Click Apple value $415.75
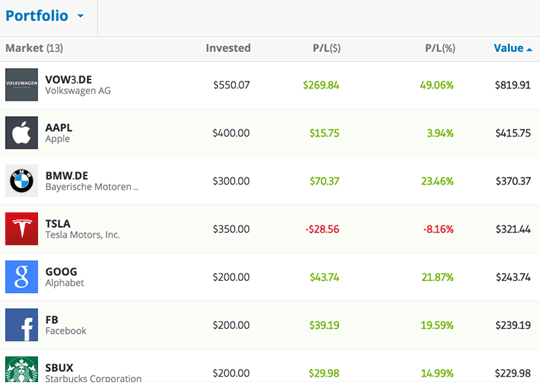The image size is (540, 383). 513,133
